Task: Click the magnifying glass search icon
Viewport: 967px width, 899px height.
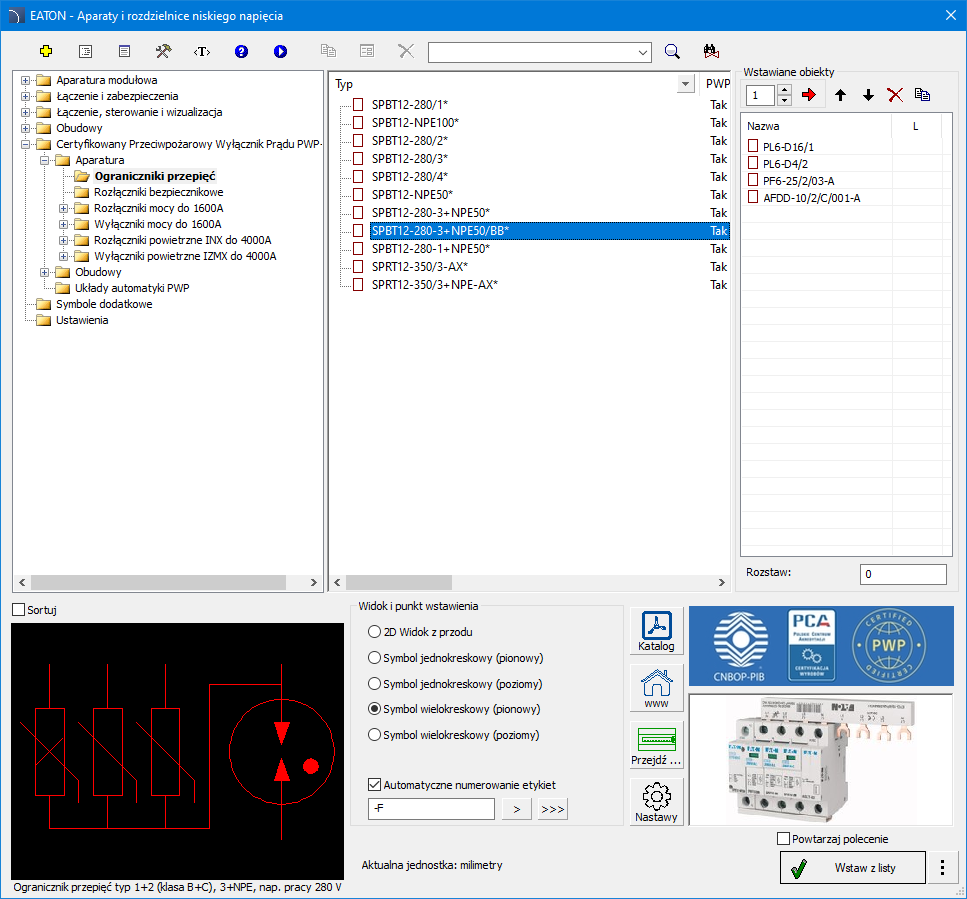Action: (672, 51)
